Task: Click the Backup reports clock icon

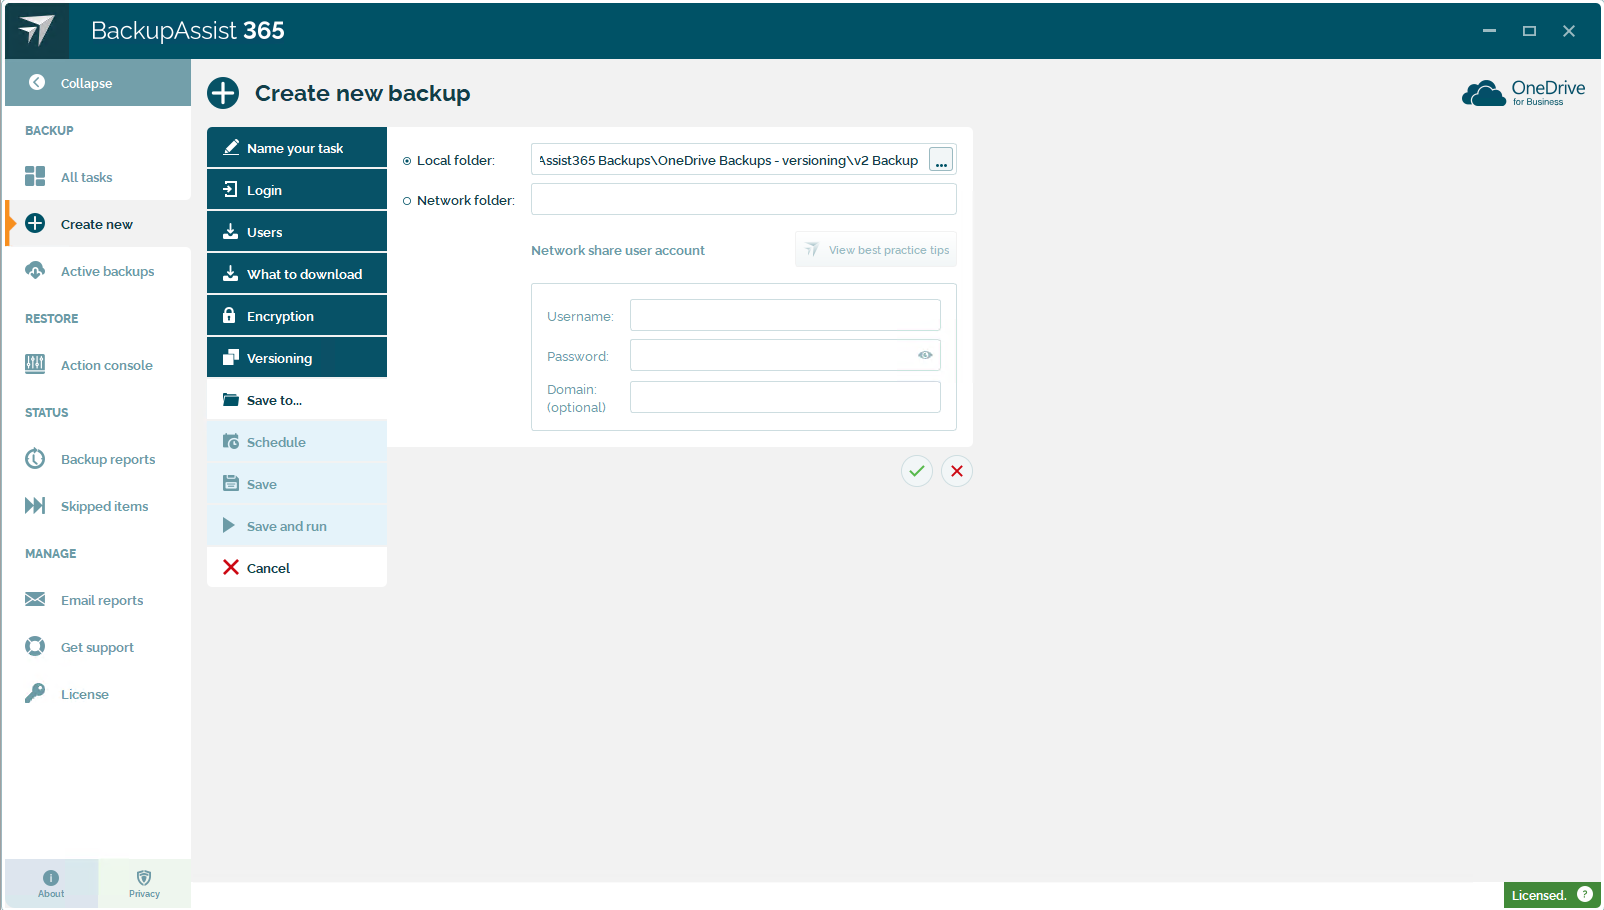Action: pos(35,458)
